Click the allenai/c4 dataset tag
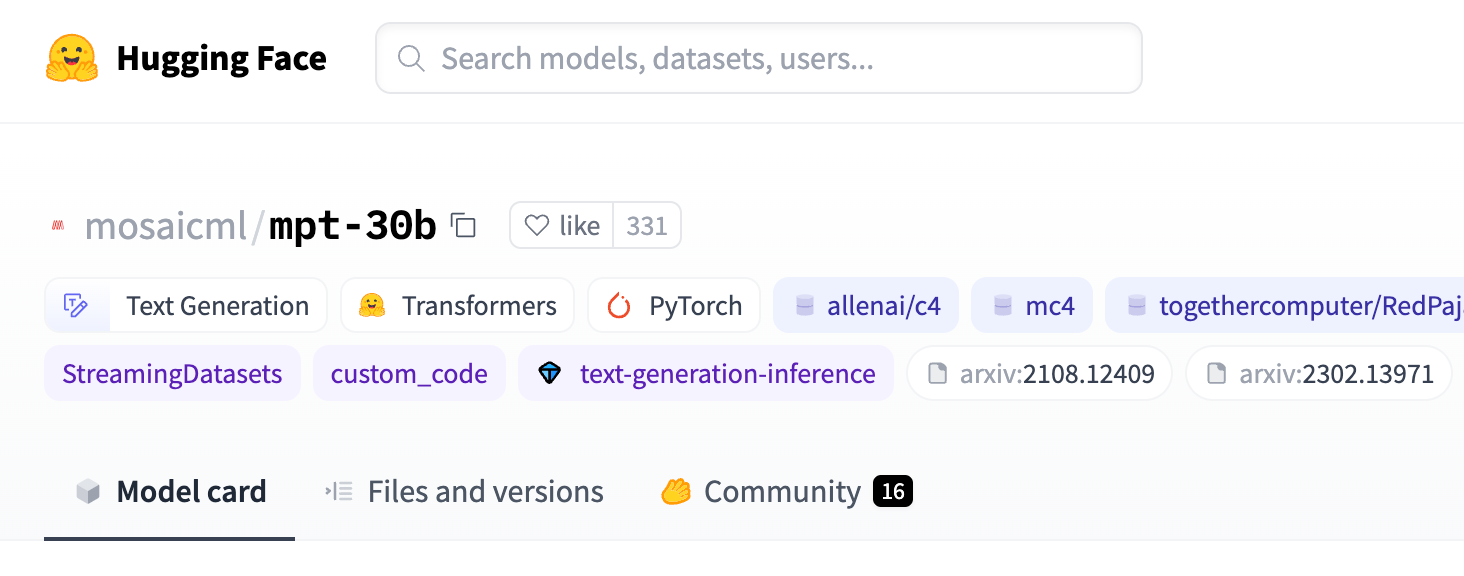Viewport: 1464px width, 576px height. click(866, 306)
